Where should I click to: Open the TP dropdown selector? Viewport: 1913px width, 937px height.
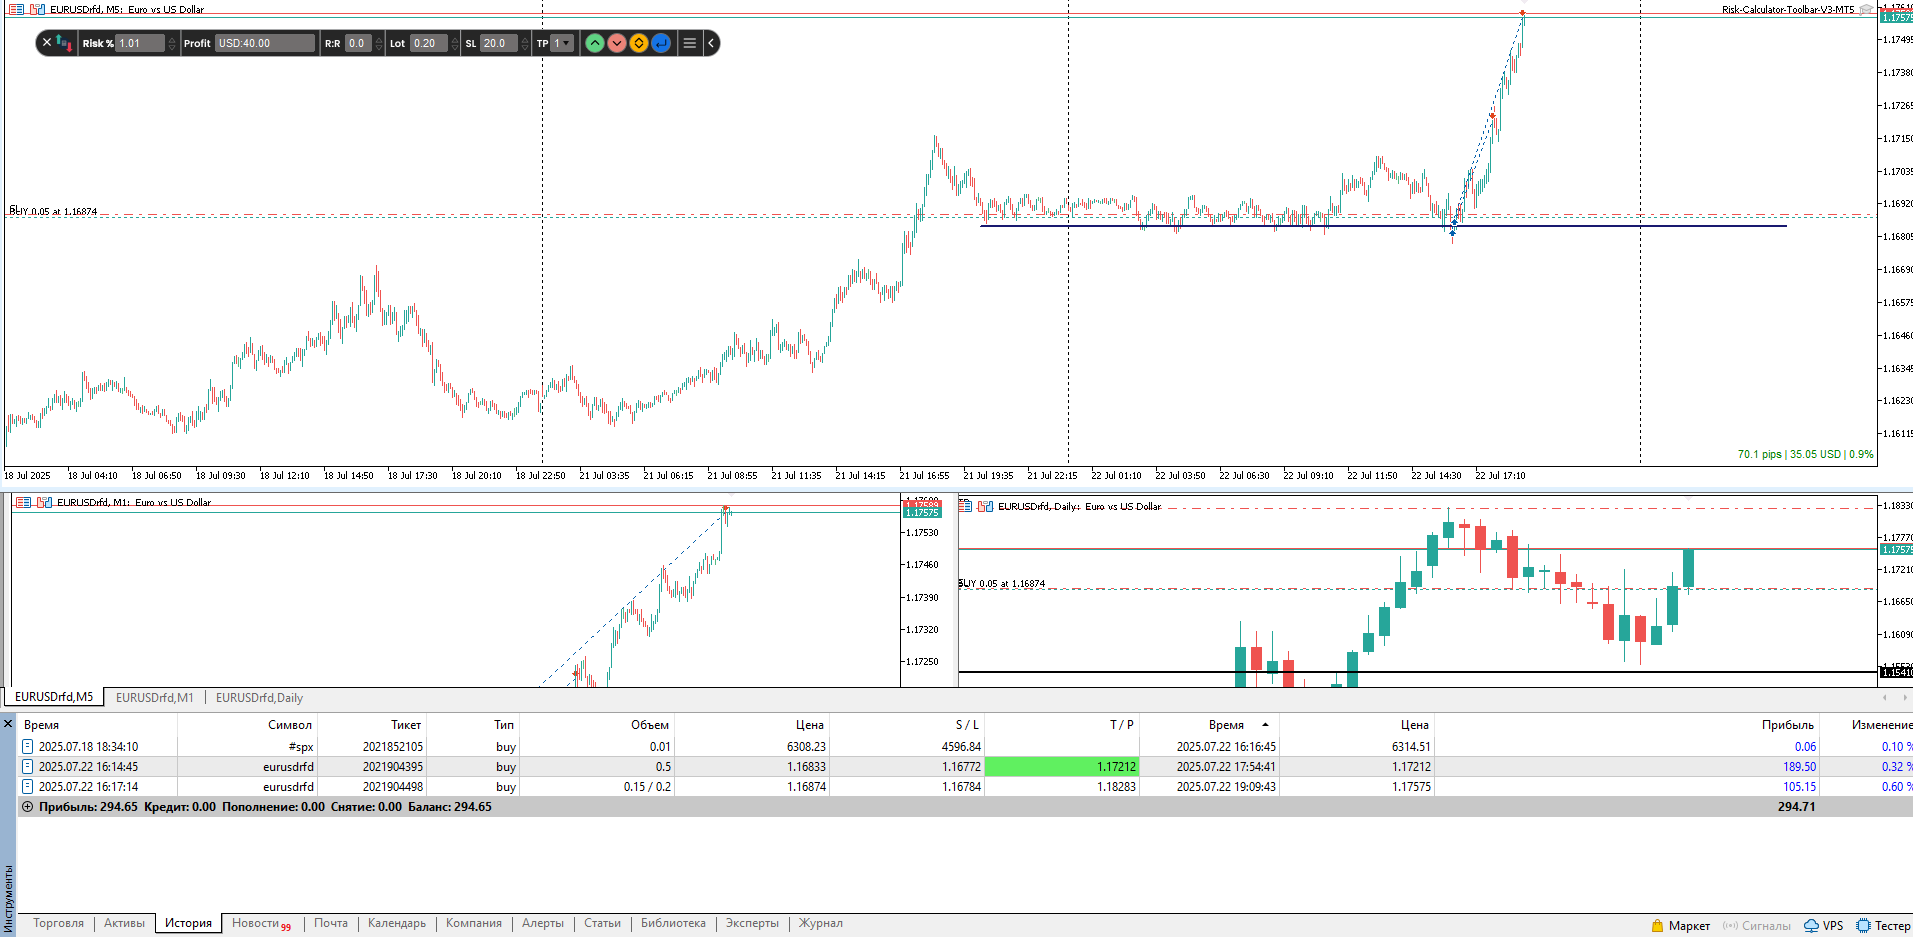[x=564, y=43]
